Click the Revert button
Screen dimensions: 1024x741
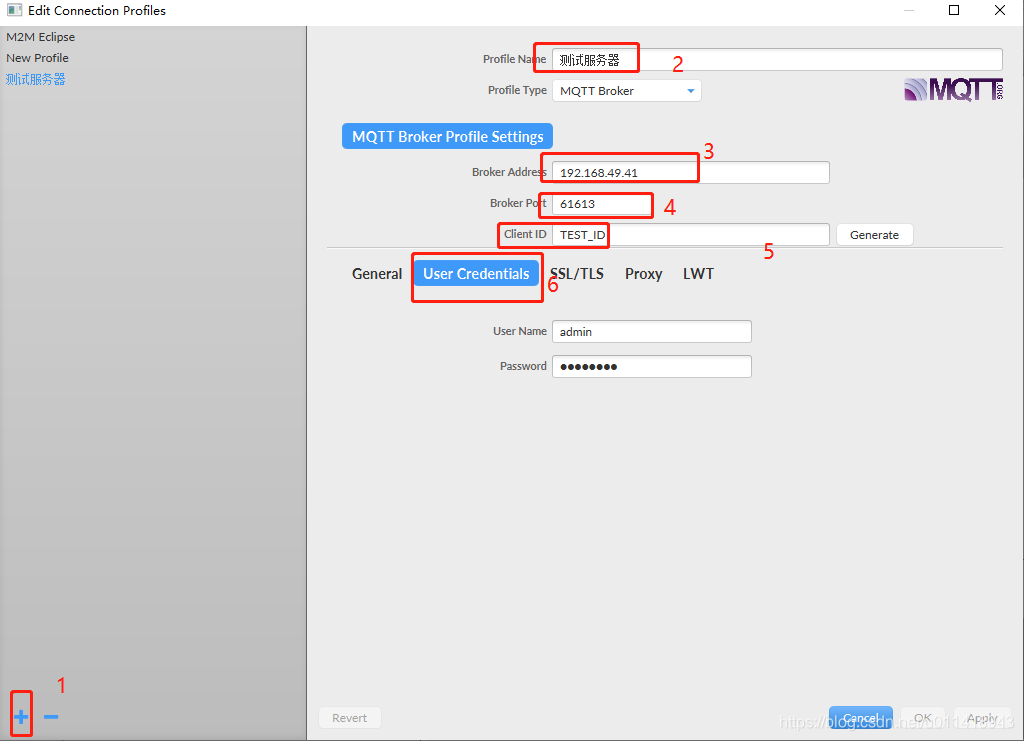click(349, 717)
